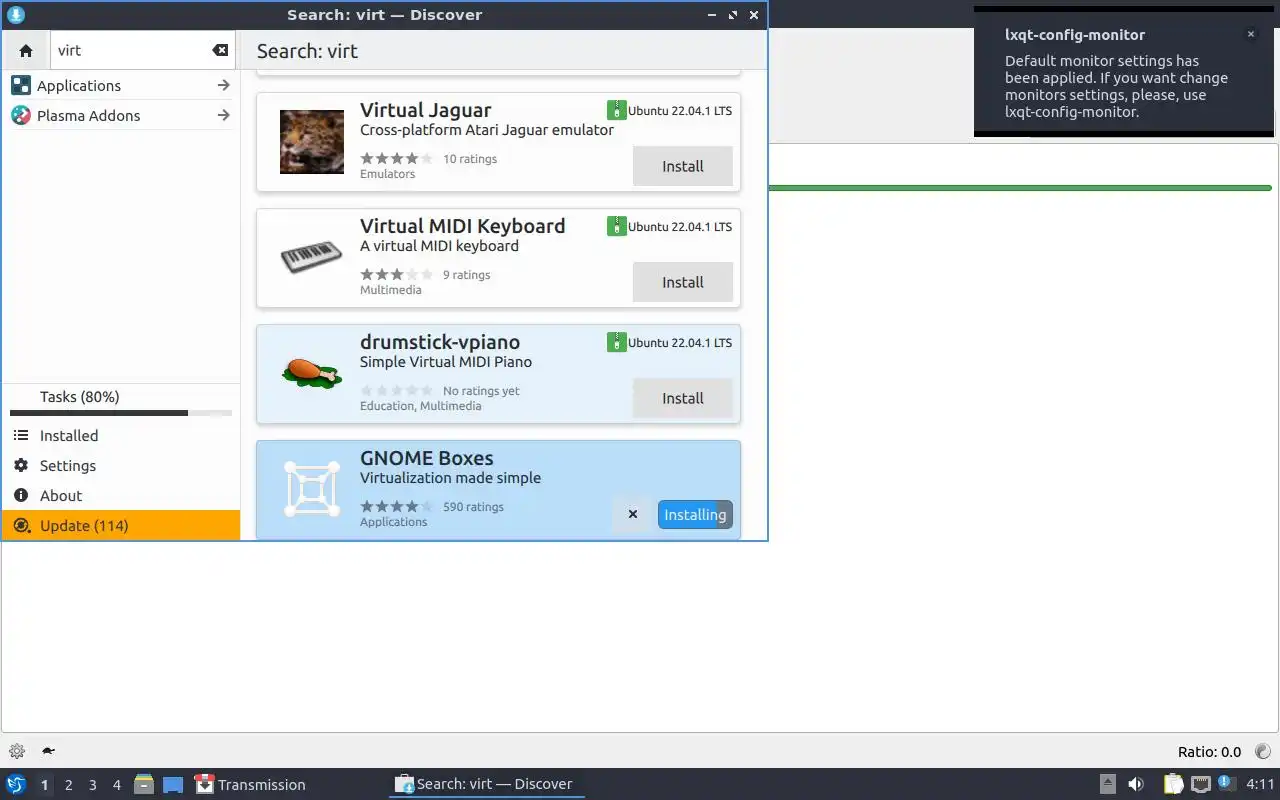The height and width of the screenshot is (800, 1280).
Task: Open the file manager from the panel
Action: [x=143, y=784]
